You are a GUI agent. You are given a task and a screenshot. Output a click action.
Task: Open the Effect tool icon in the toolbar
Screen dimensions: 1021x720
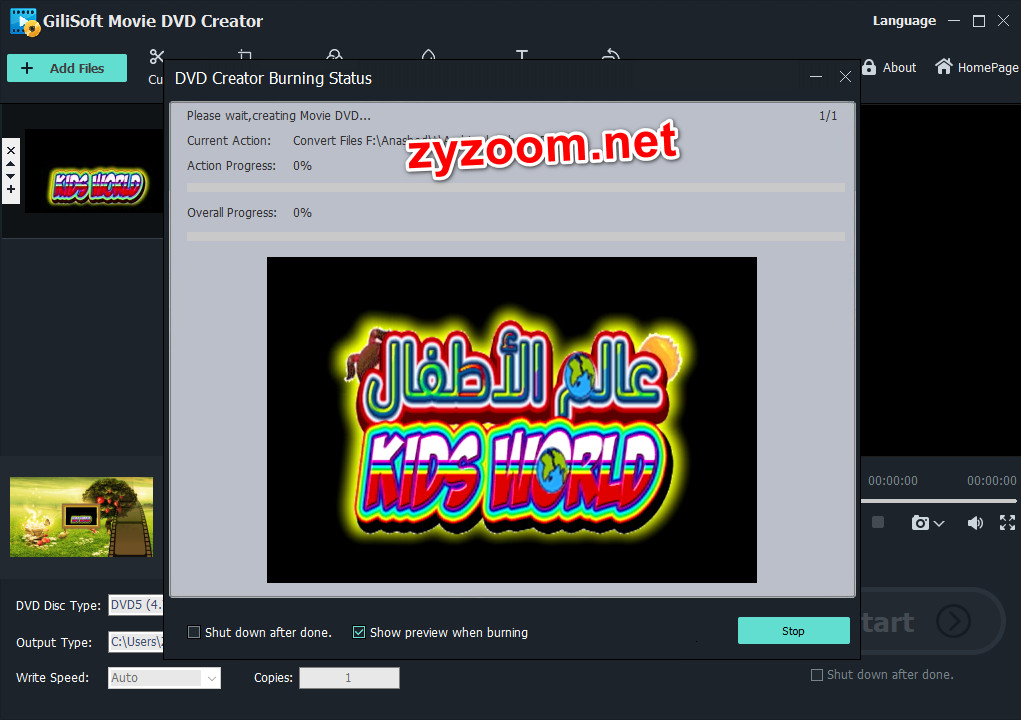pyautogui.click(x=334, y=54)
